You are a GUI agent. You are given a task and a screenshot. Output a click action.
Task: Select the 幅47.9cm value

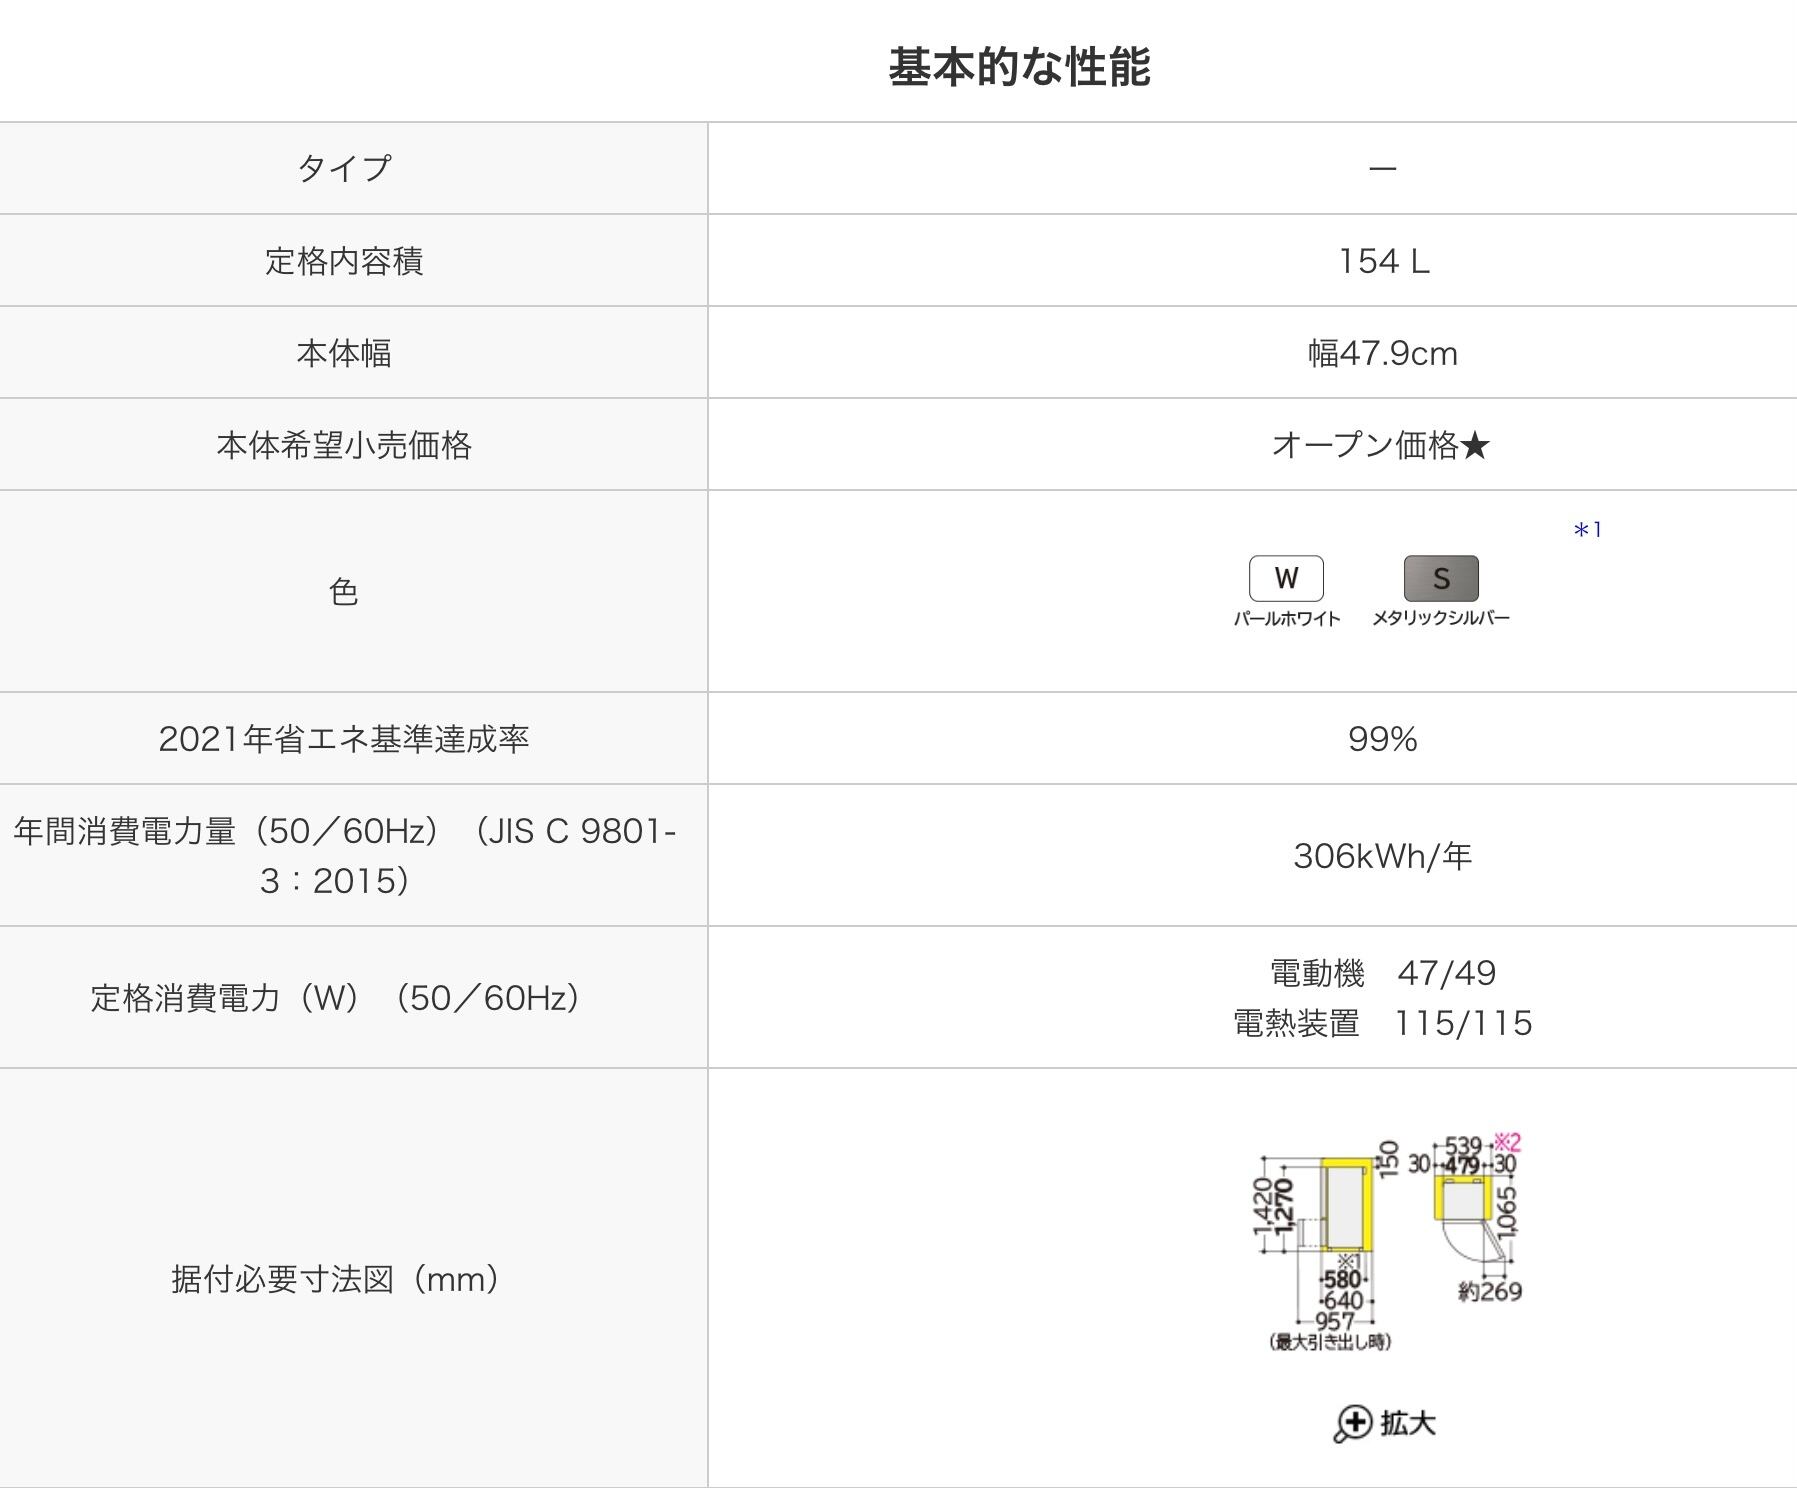tap(1383, 353)
